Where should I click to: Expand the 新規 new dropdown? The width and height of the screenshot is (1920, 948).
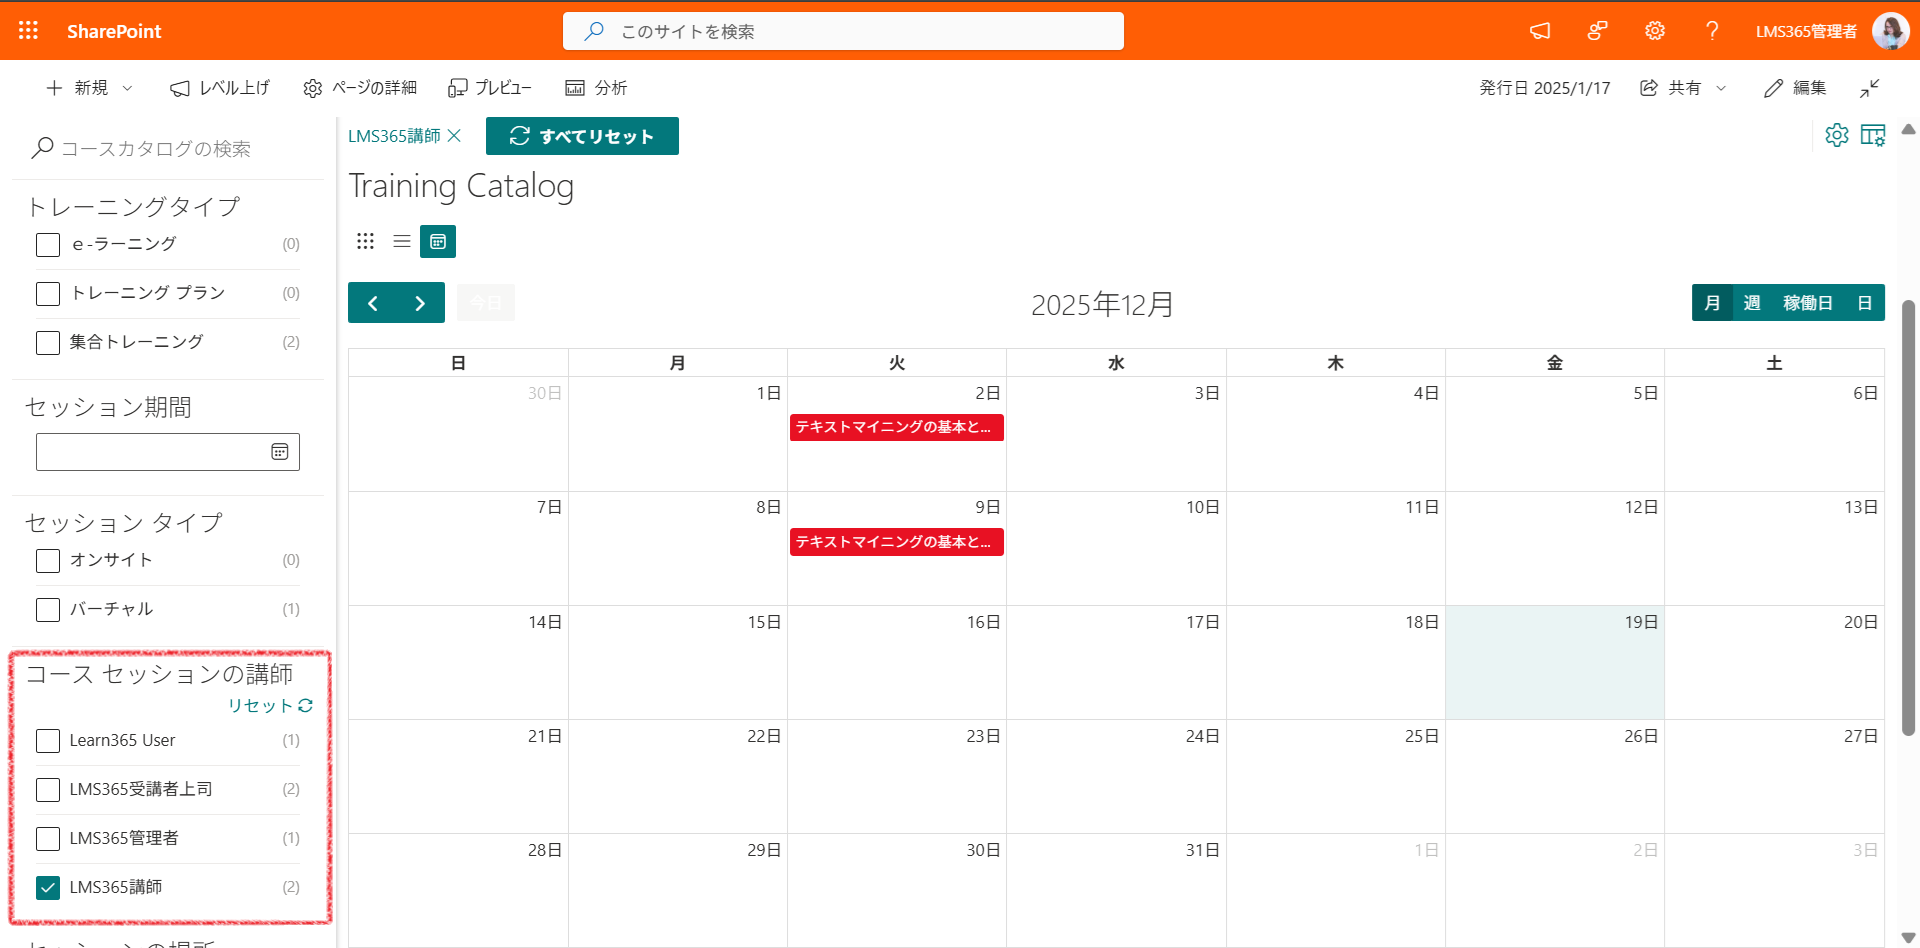90,88
